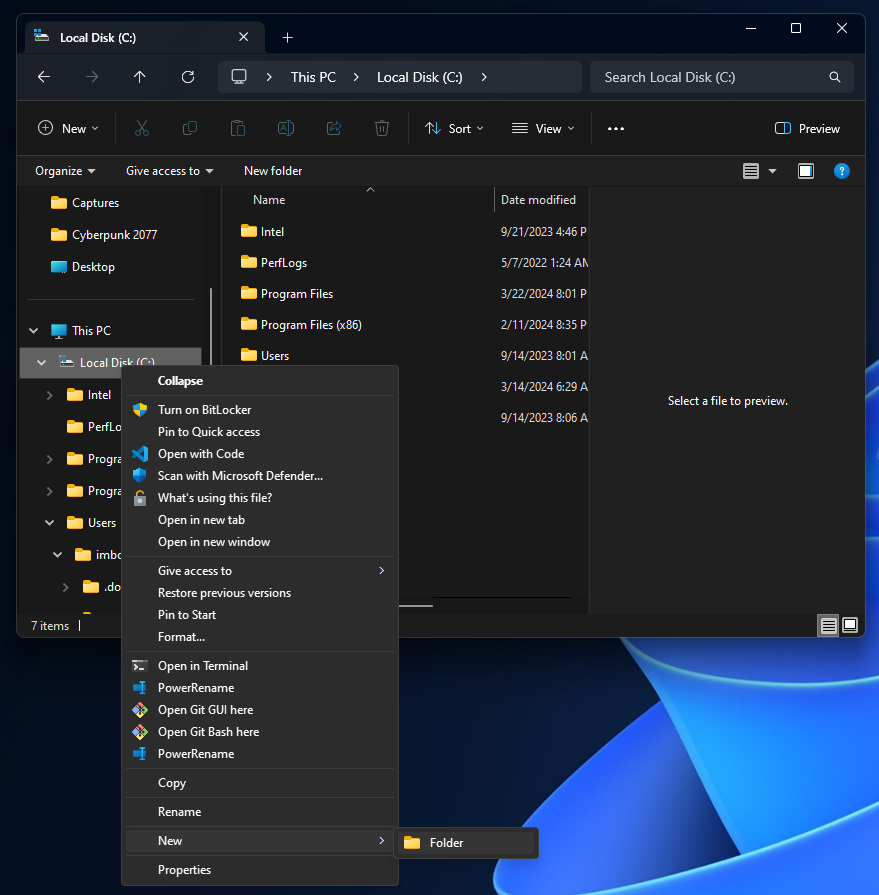Screen dimensions: 879x895
Task: Click the Refresh icon in navigation bar
Action: pyautogui.click(x=188, y=77)
